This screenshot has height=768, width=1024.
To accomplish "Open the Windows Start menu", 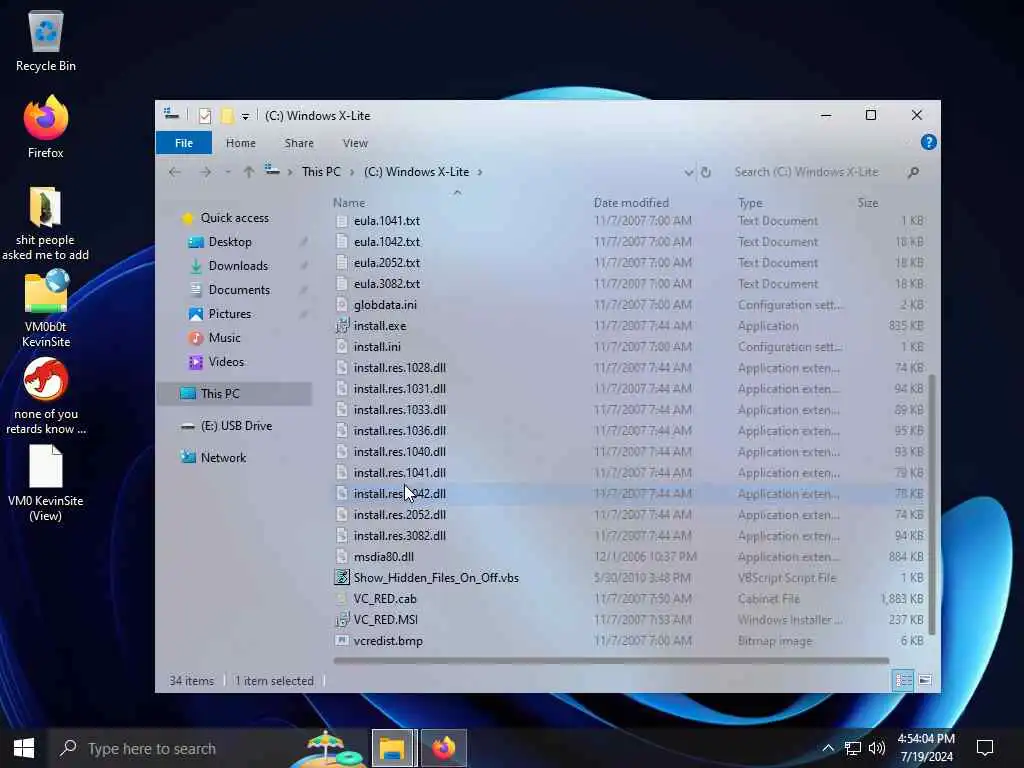I will (24, 748).
